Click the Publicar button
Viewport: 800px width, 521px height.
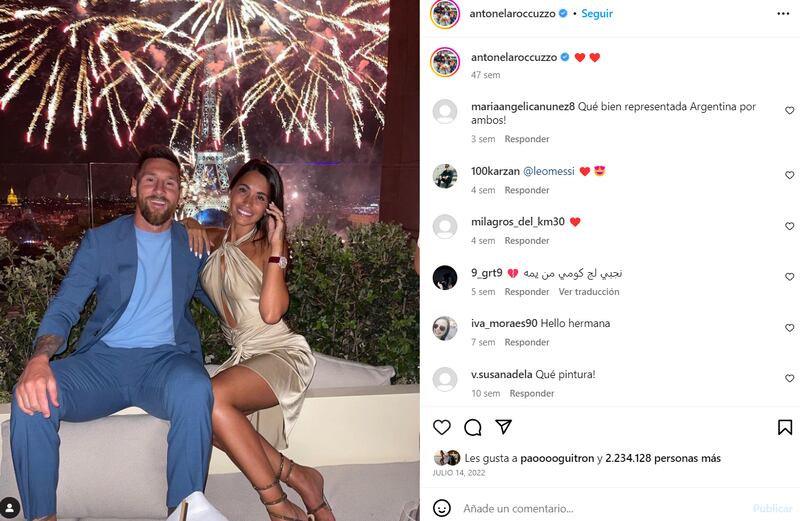[x=772, y=508]
